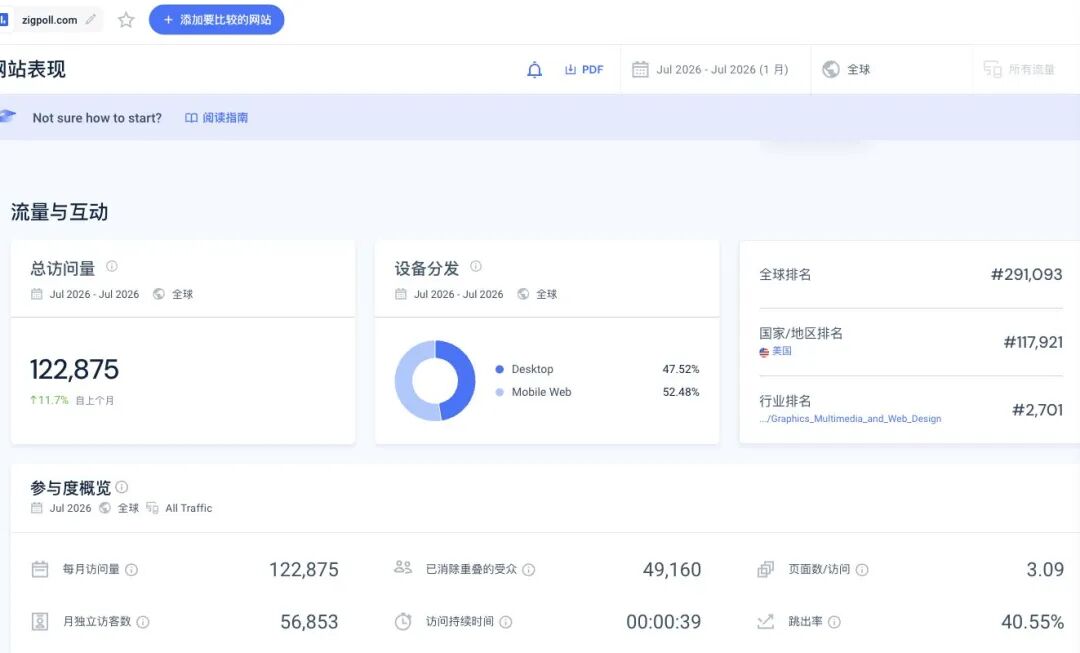
Task: Click the info icon beside 访问持续时间
Action: click(506, 622)
